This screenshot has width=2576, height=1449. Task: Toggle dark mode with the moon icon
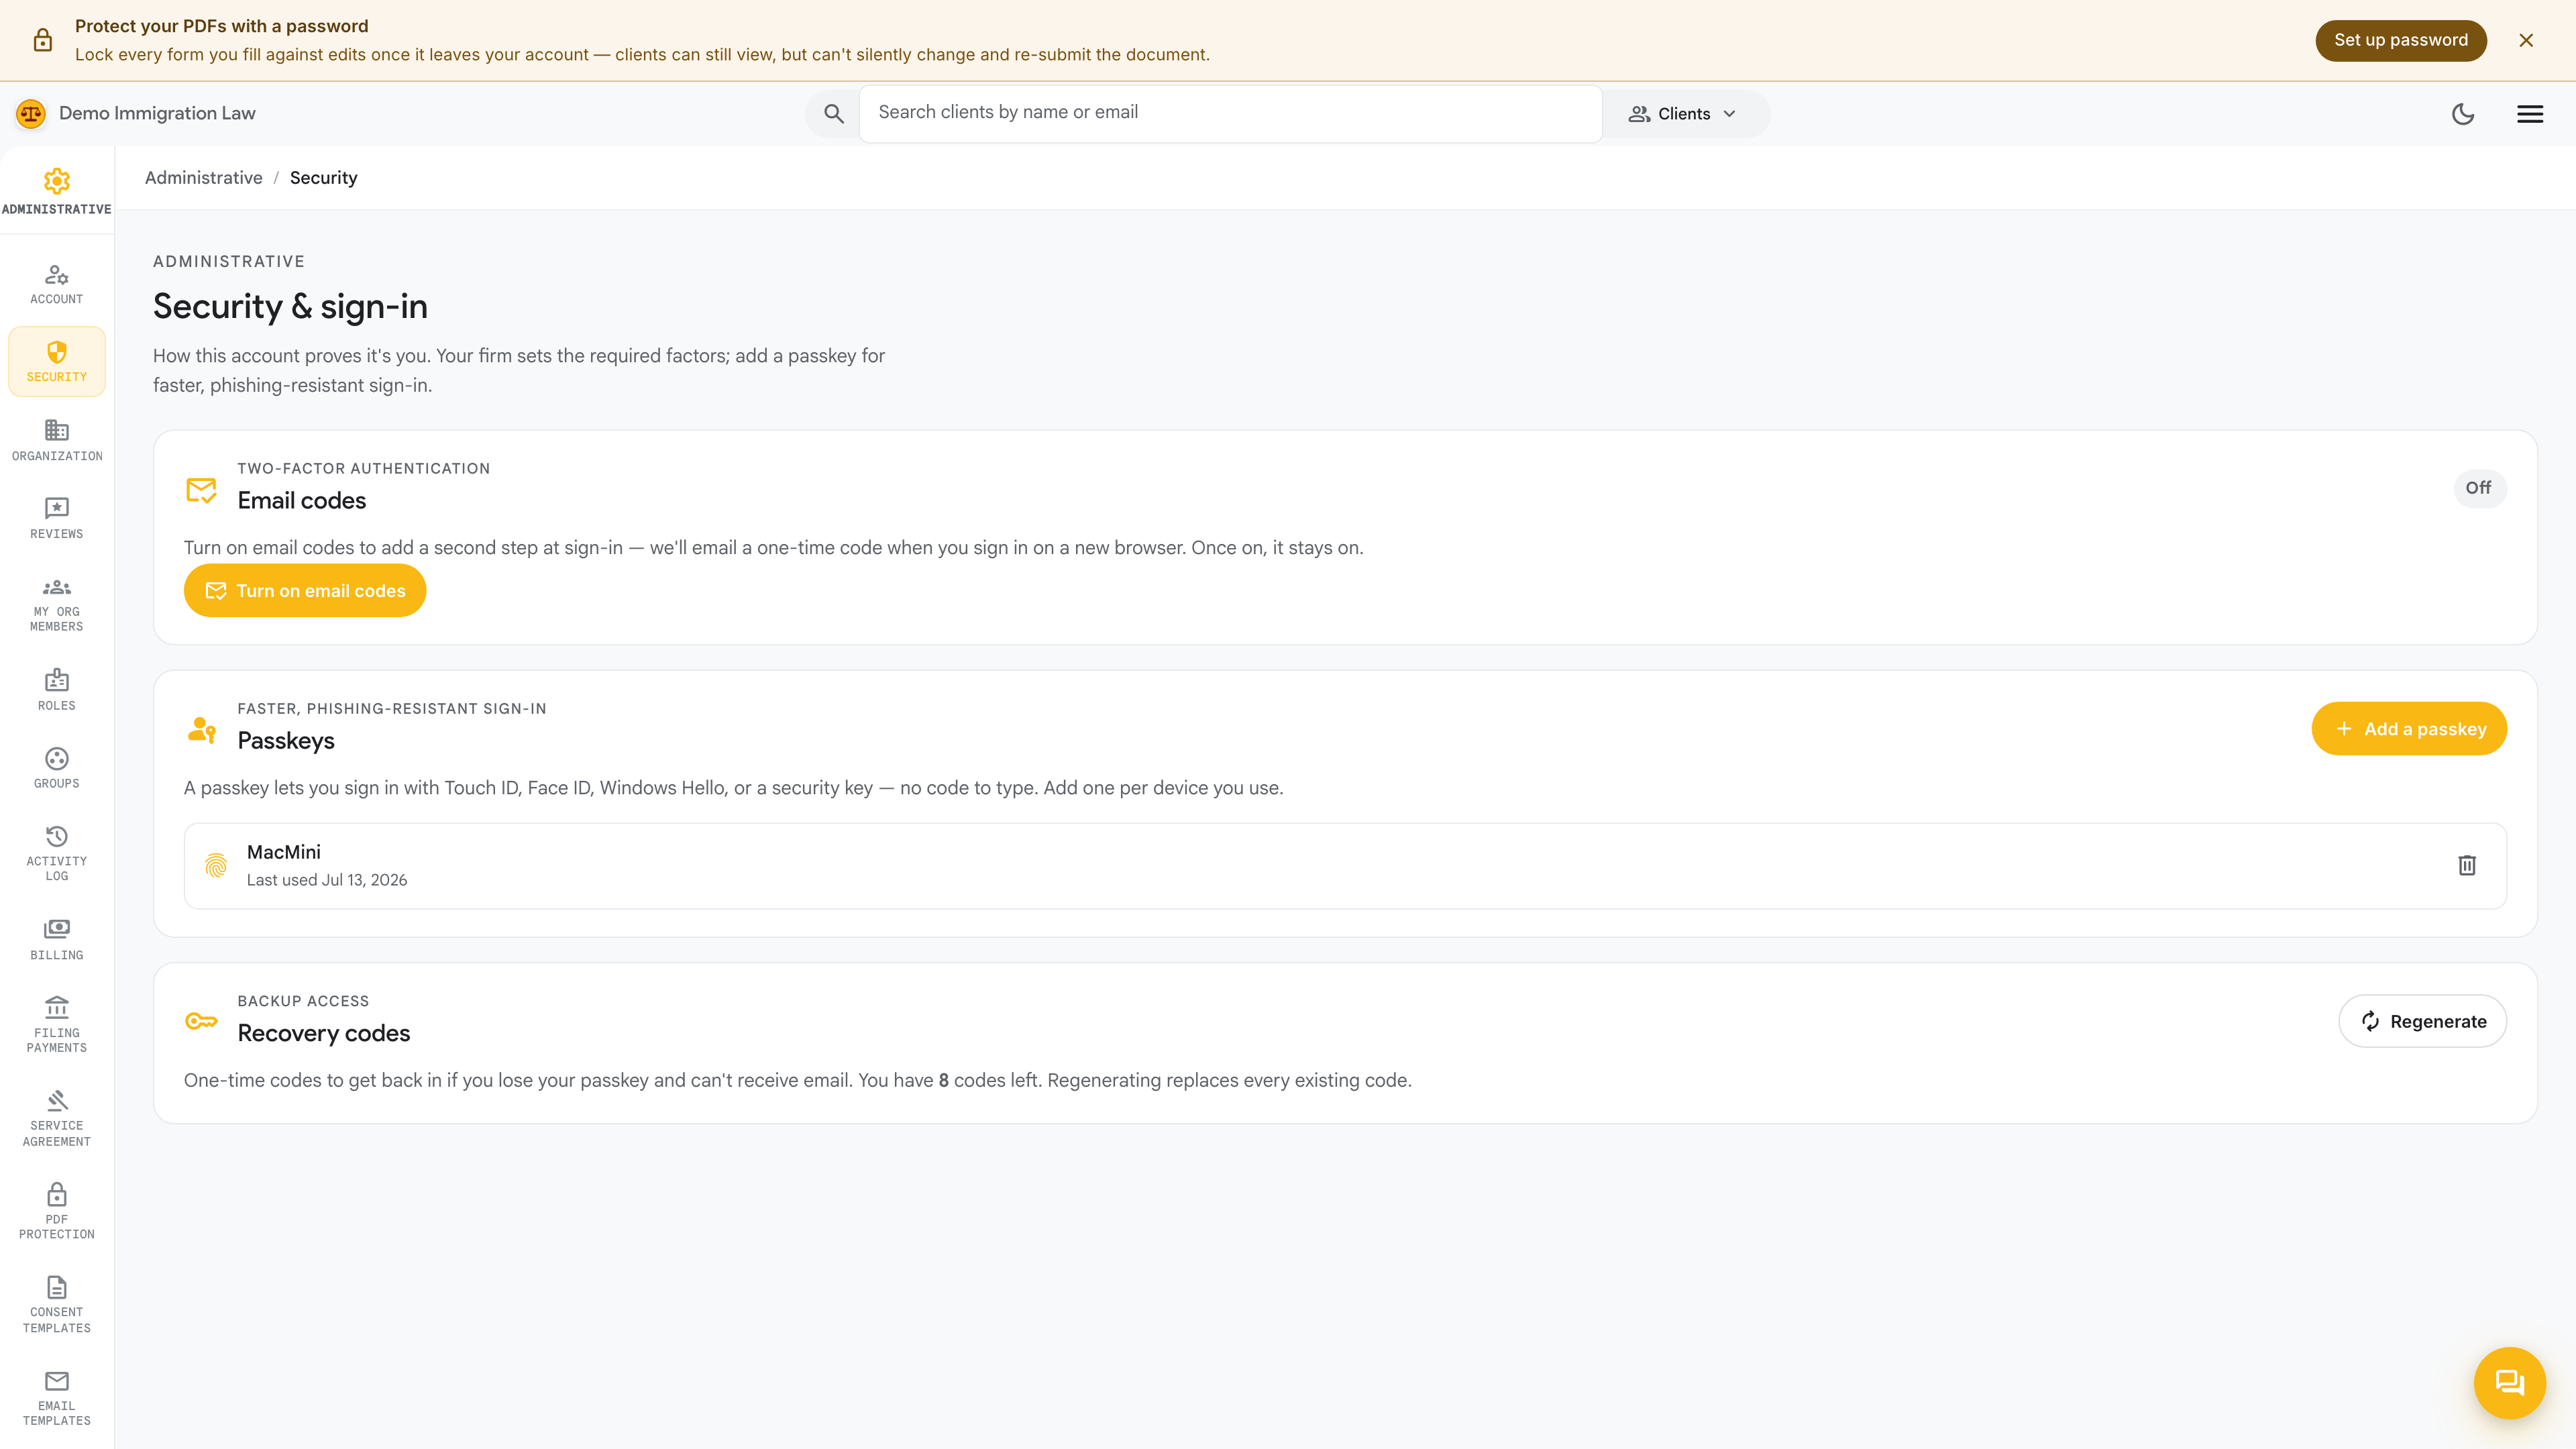2463,114
